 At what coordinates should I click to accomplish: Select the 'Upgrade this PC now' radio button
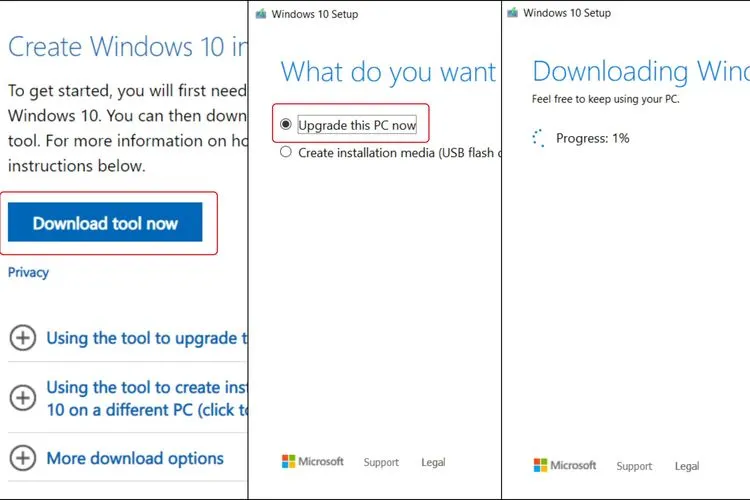click(287, 125)
